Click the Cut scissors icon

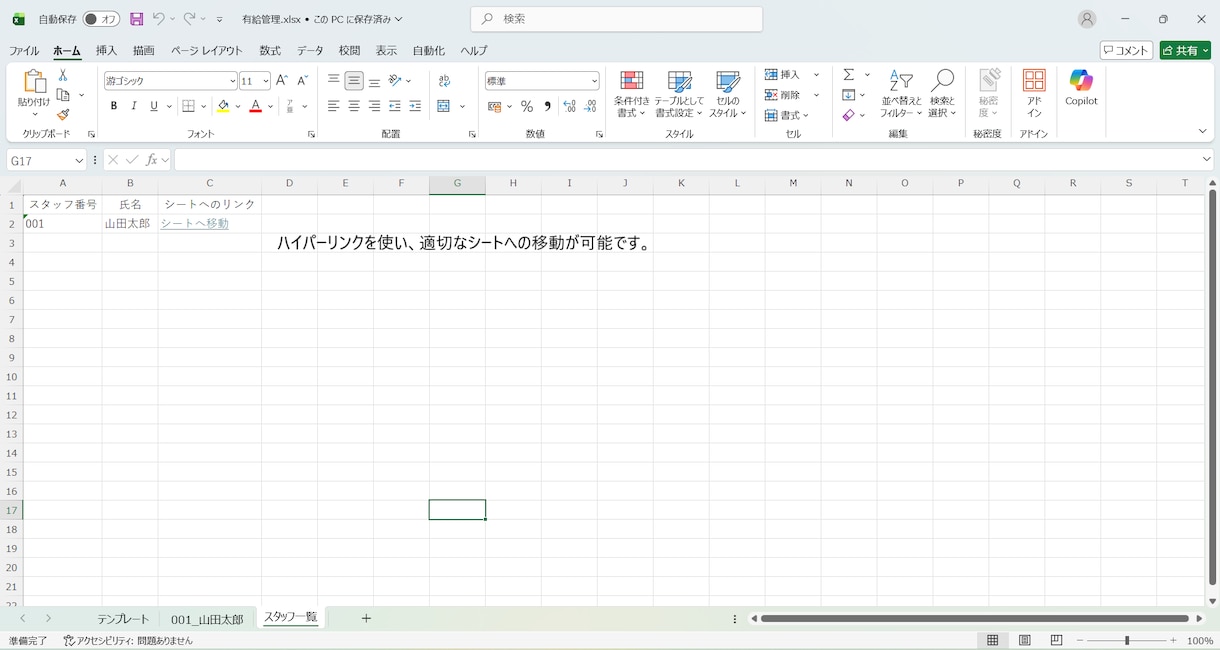(x=63, y=76)
